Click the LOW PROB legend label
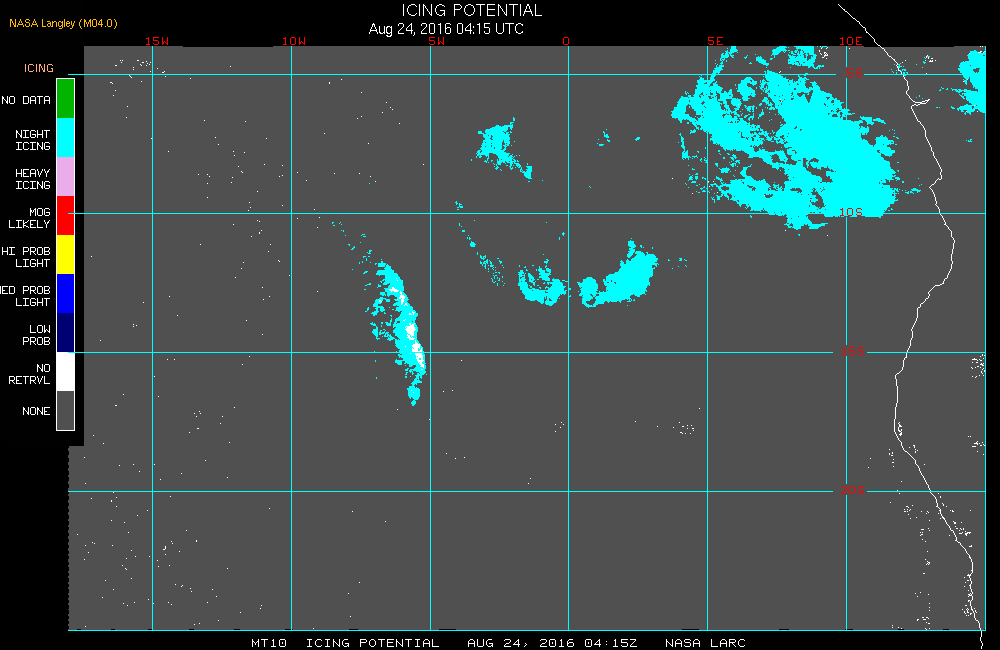This screenshot has height=650, width=1000. point(36,335)
